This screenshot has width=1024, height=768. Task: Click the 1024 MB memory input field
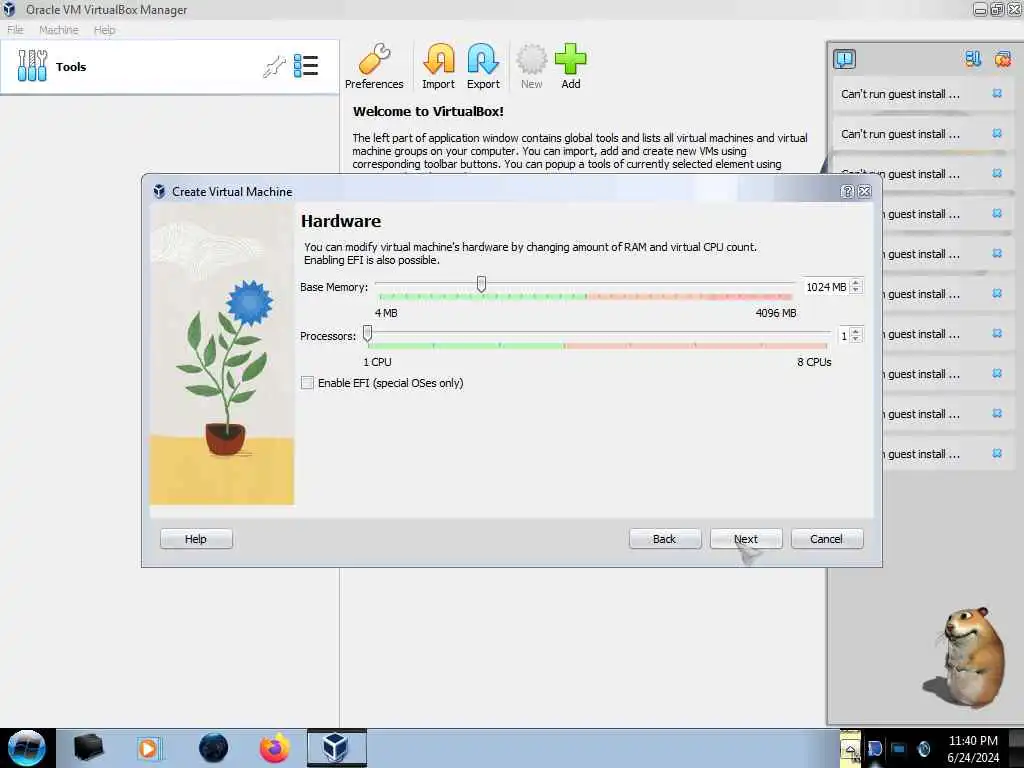point(826,287)
